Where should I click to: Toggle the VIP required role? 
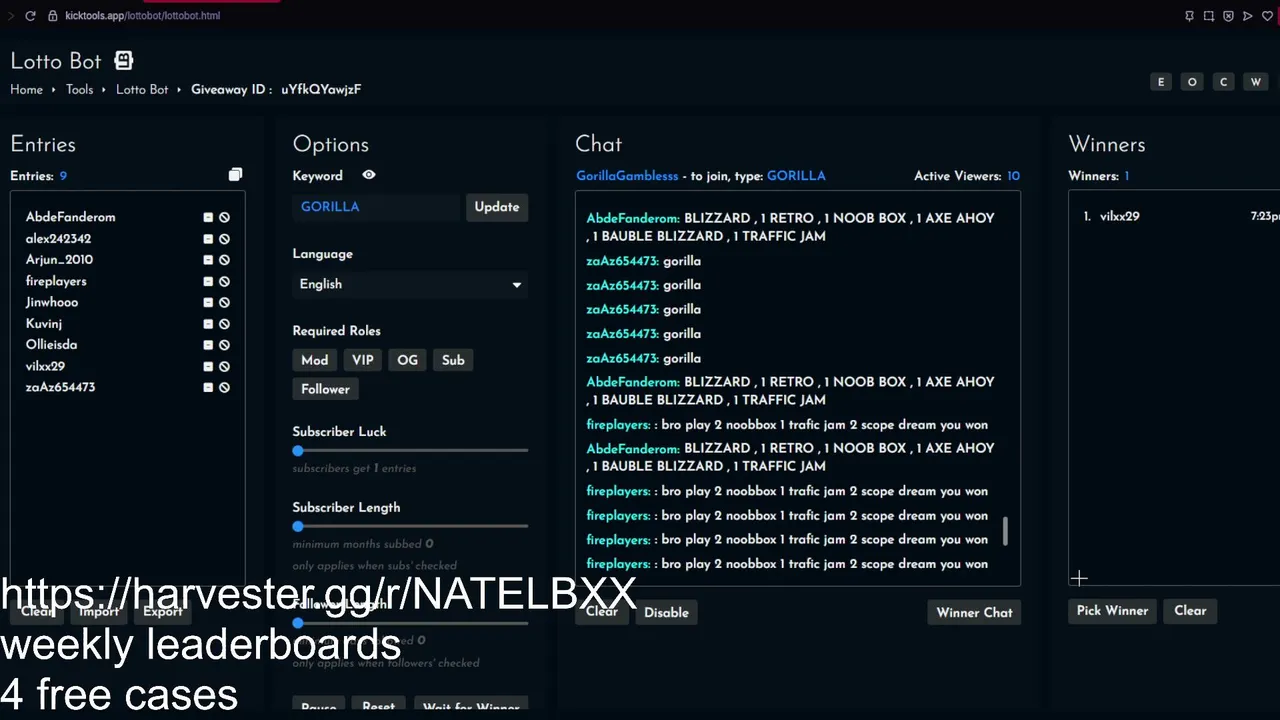363,360
